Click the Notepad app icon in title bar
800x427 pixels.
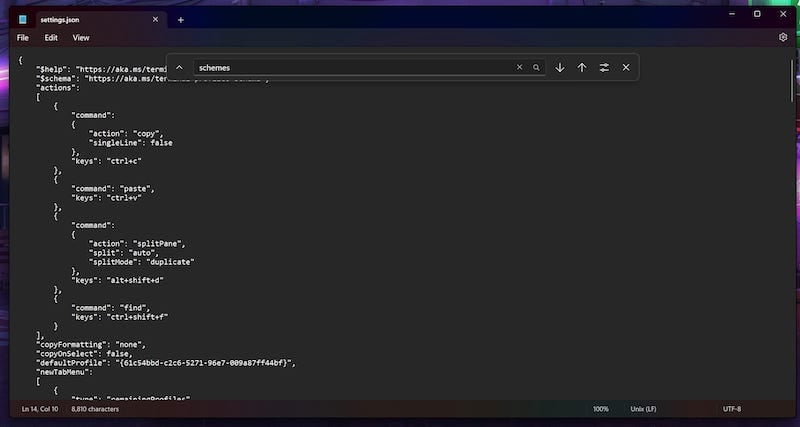tap(22, 20)
